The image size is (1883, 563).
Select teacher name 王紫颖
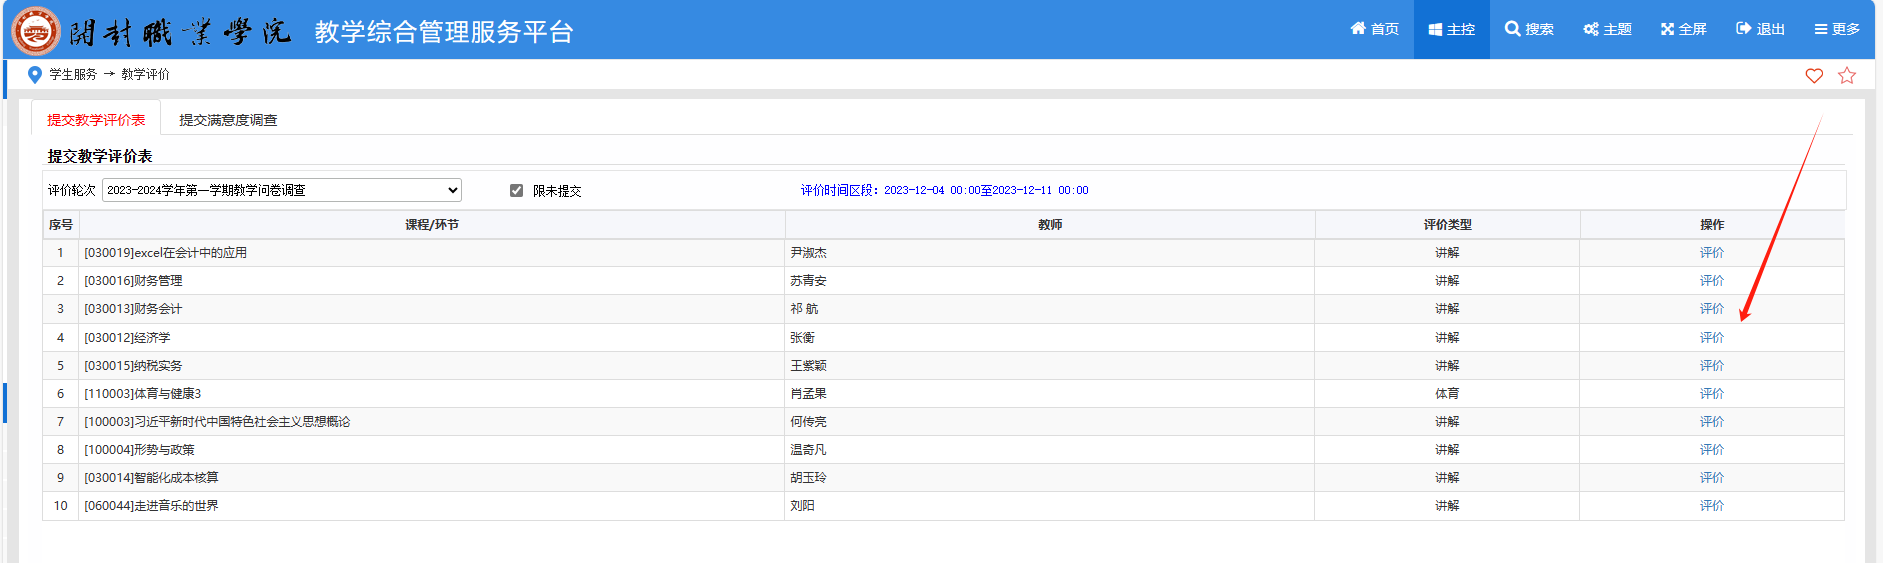pos(808,366)
